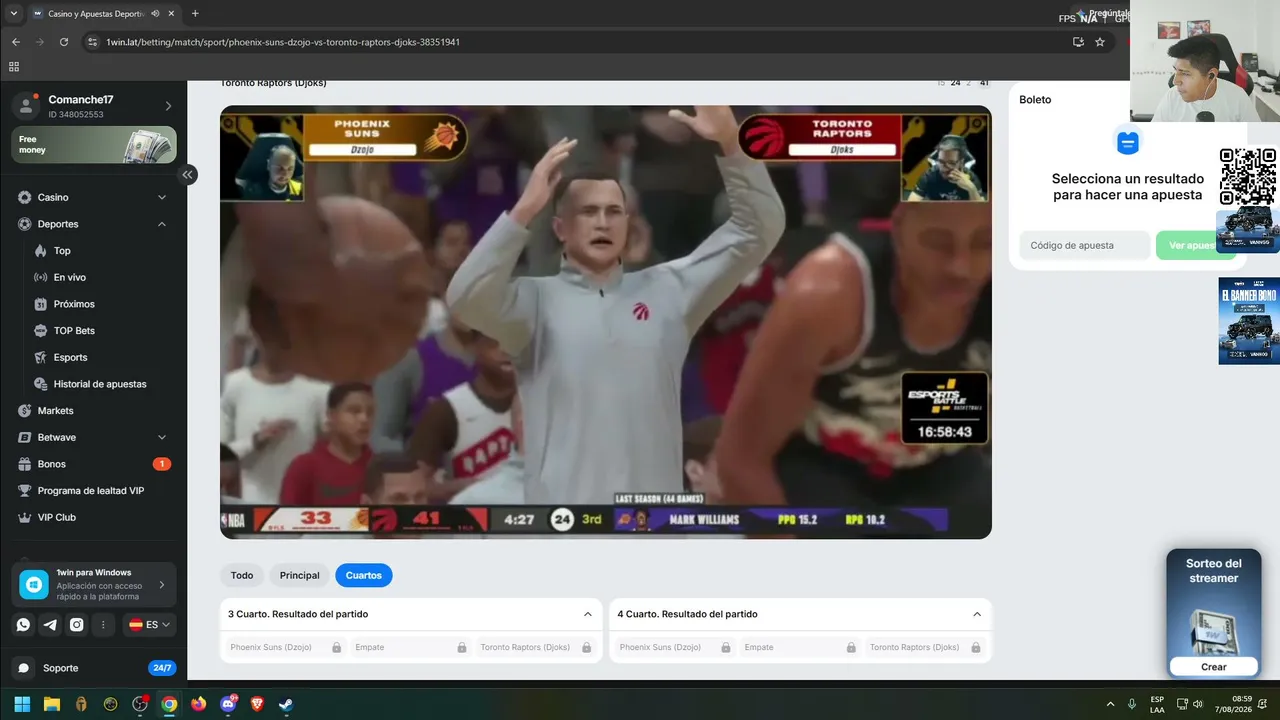Click the Markets sidebar icon
The width and height of the screenshot is (1280, 720).
tap(25, 411)
